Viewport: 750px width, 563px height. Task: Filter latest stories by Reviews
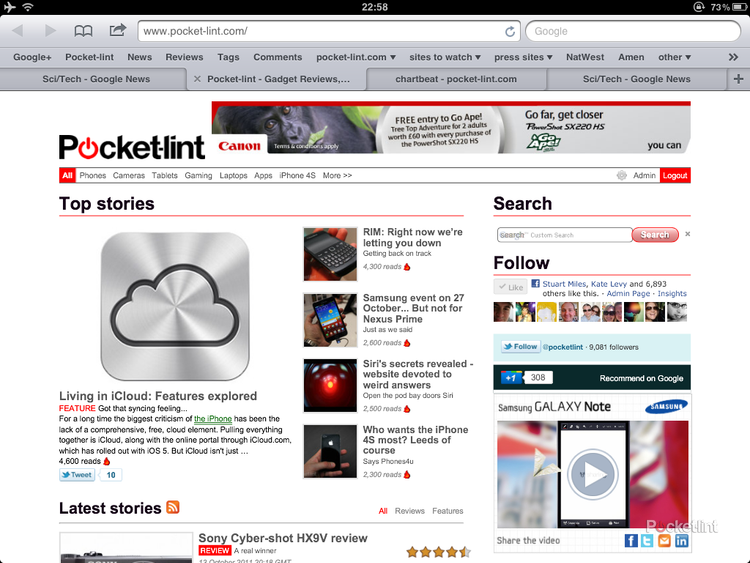tap(409, 511)
